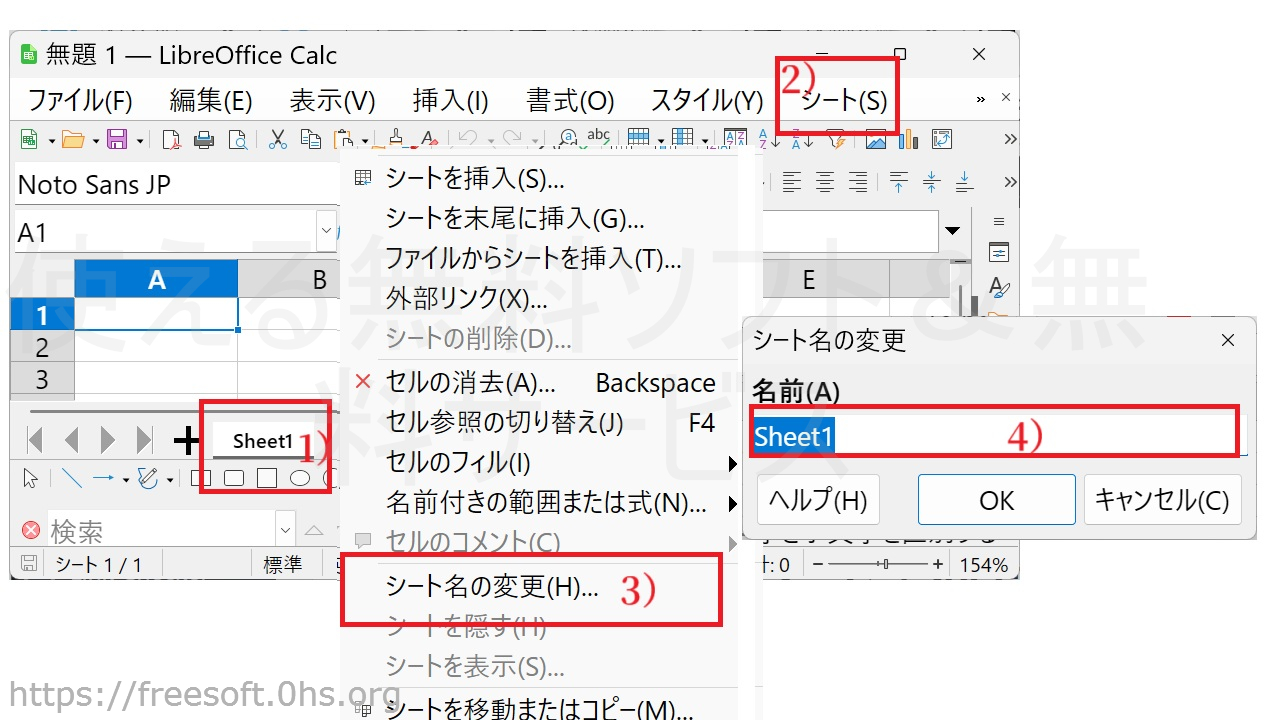
Task: Confirm rename with OK button
Action: (996, 500)
